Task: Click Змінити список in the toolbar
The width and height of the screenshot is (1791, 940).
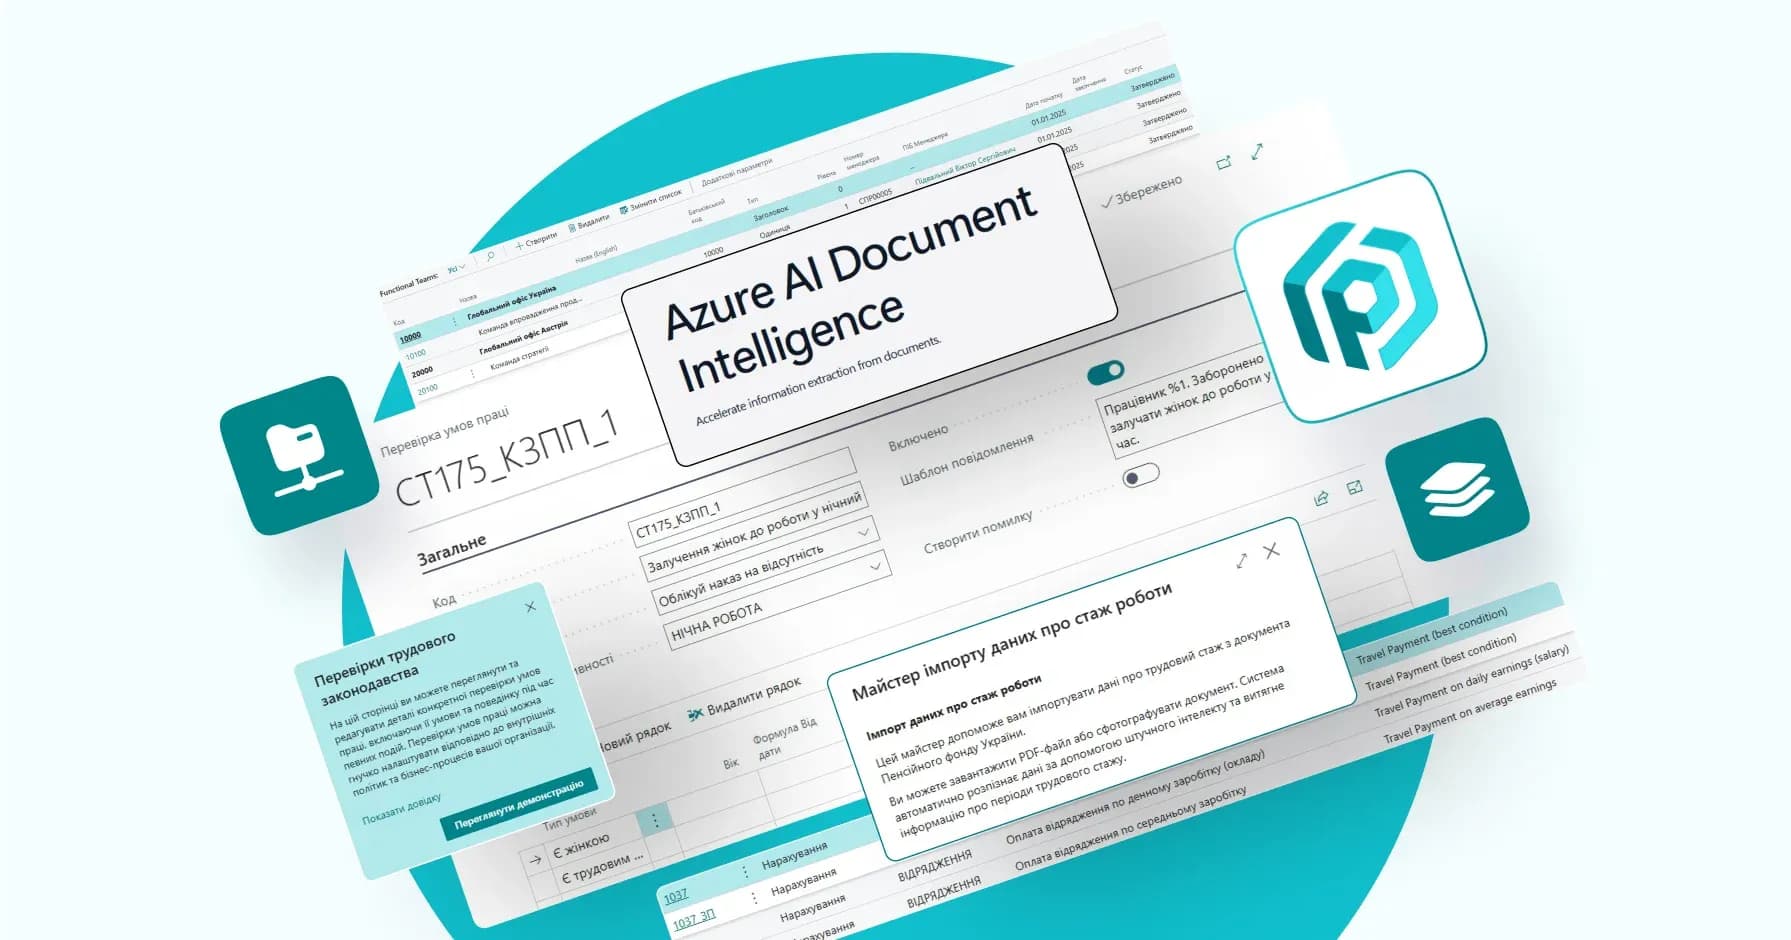Action: 651,201
